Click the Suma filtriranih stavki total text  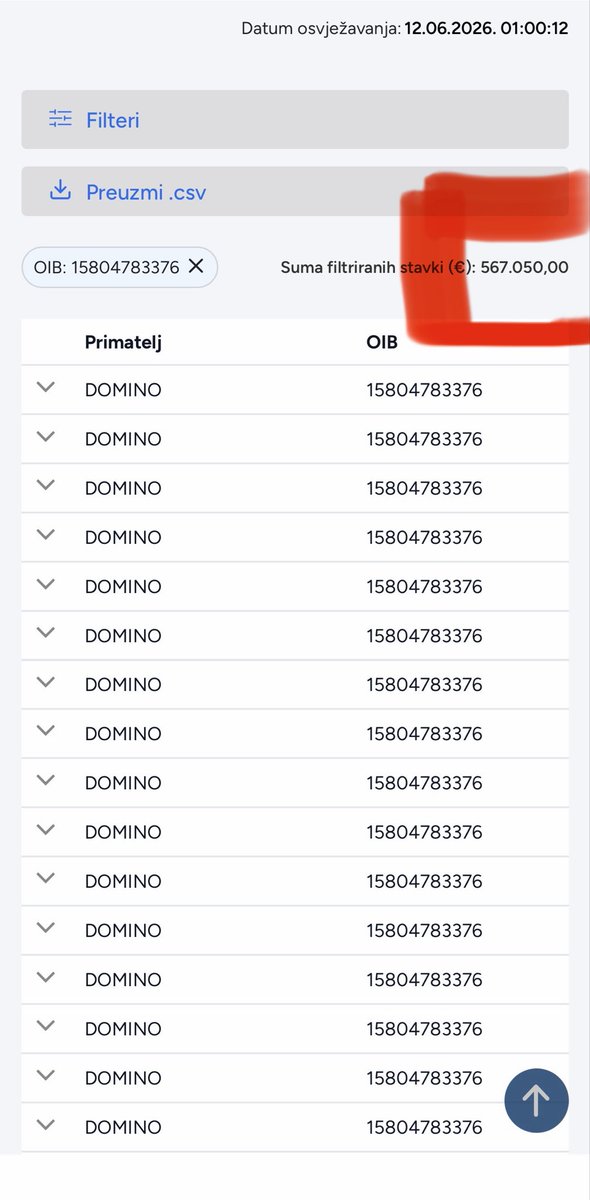pyautogui.click(x=425, y=268)
